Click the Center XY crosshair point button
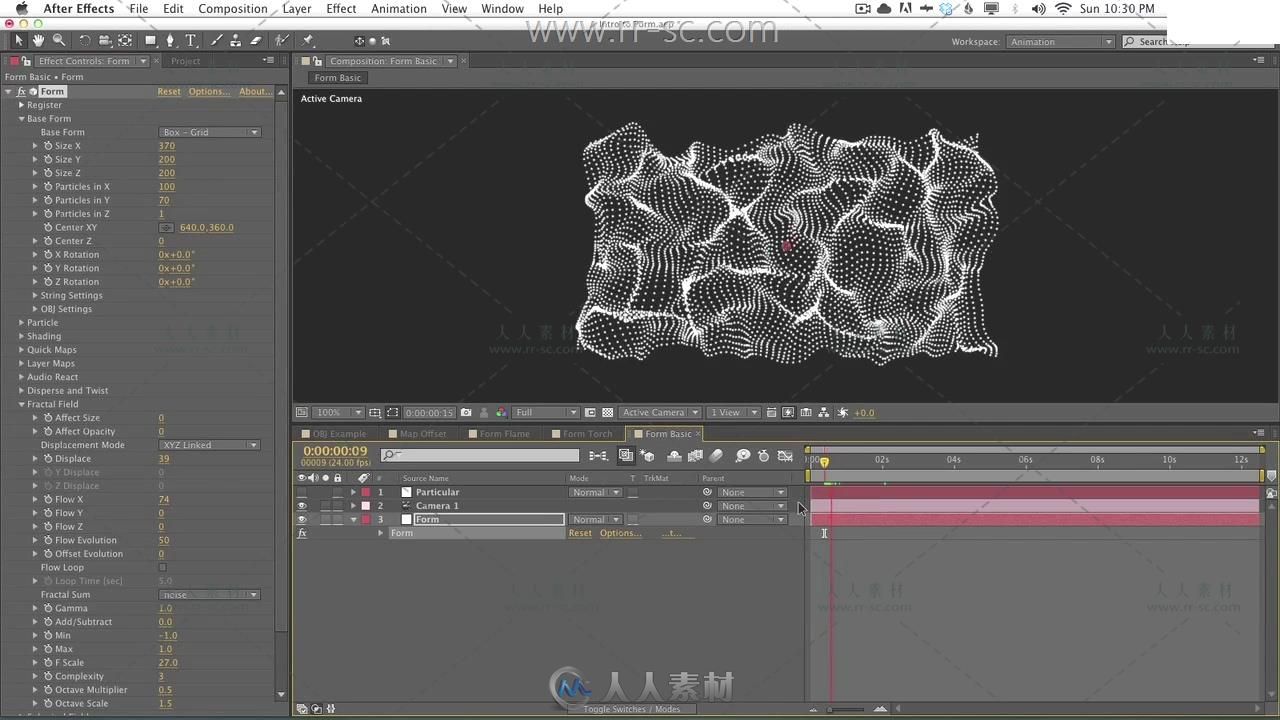 click(166, 227)
